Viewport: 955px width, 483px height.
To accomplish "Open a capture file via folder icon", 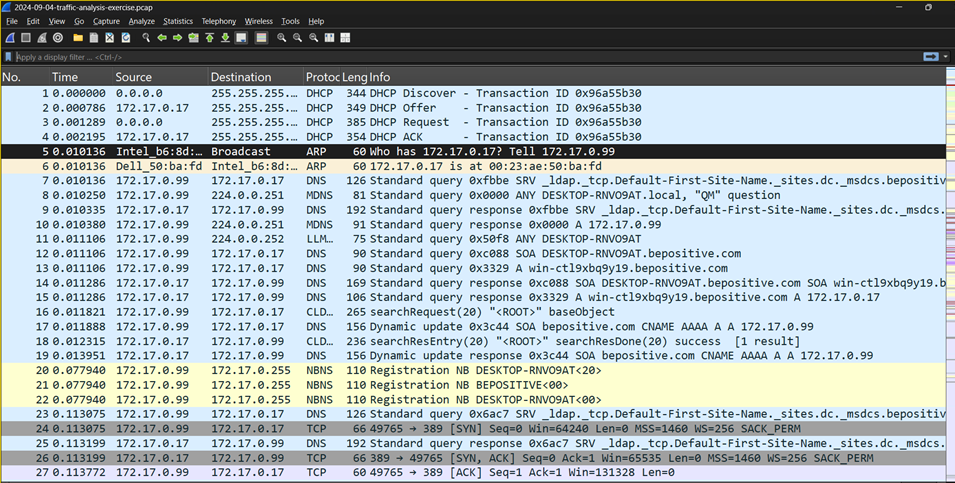I will (x=78, y=38).
